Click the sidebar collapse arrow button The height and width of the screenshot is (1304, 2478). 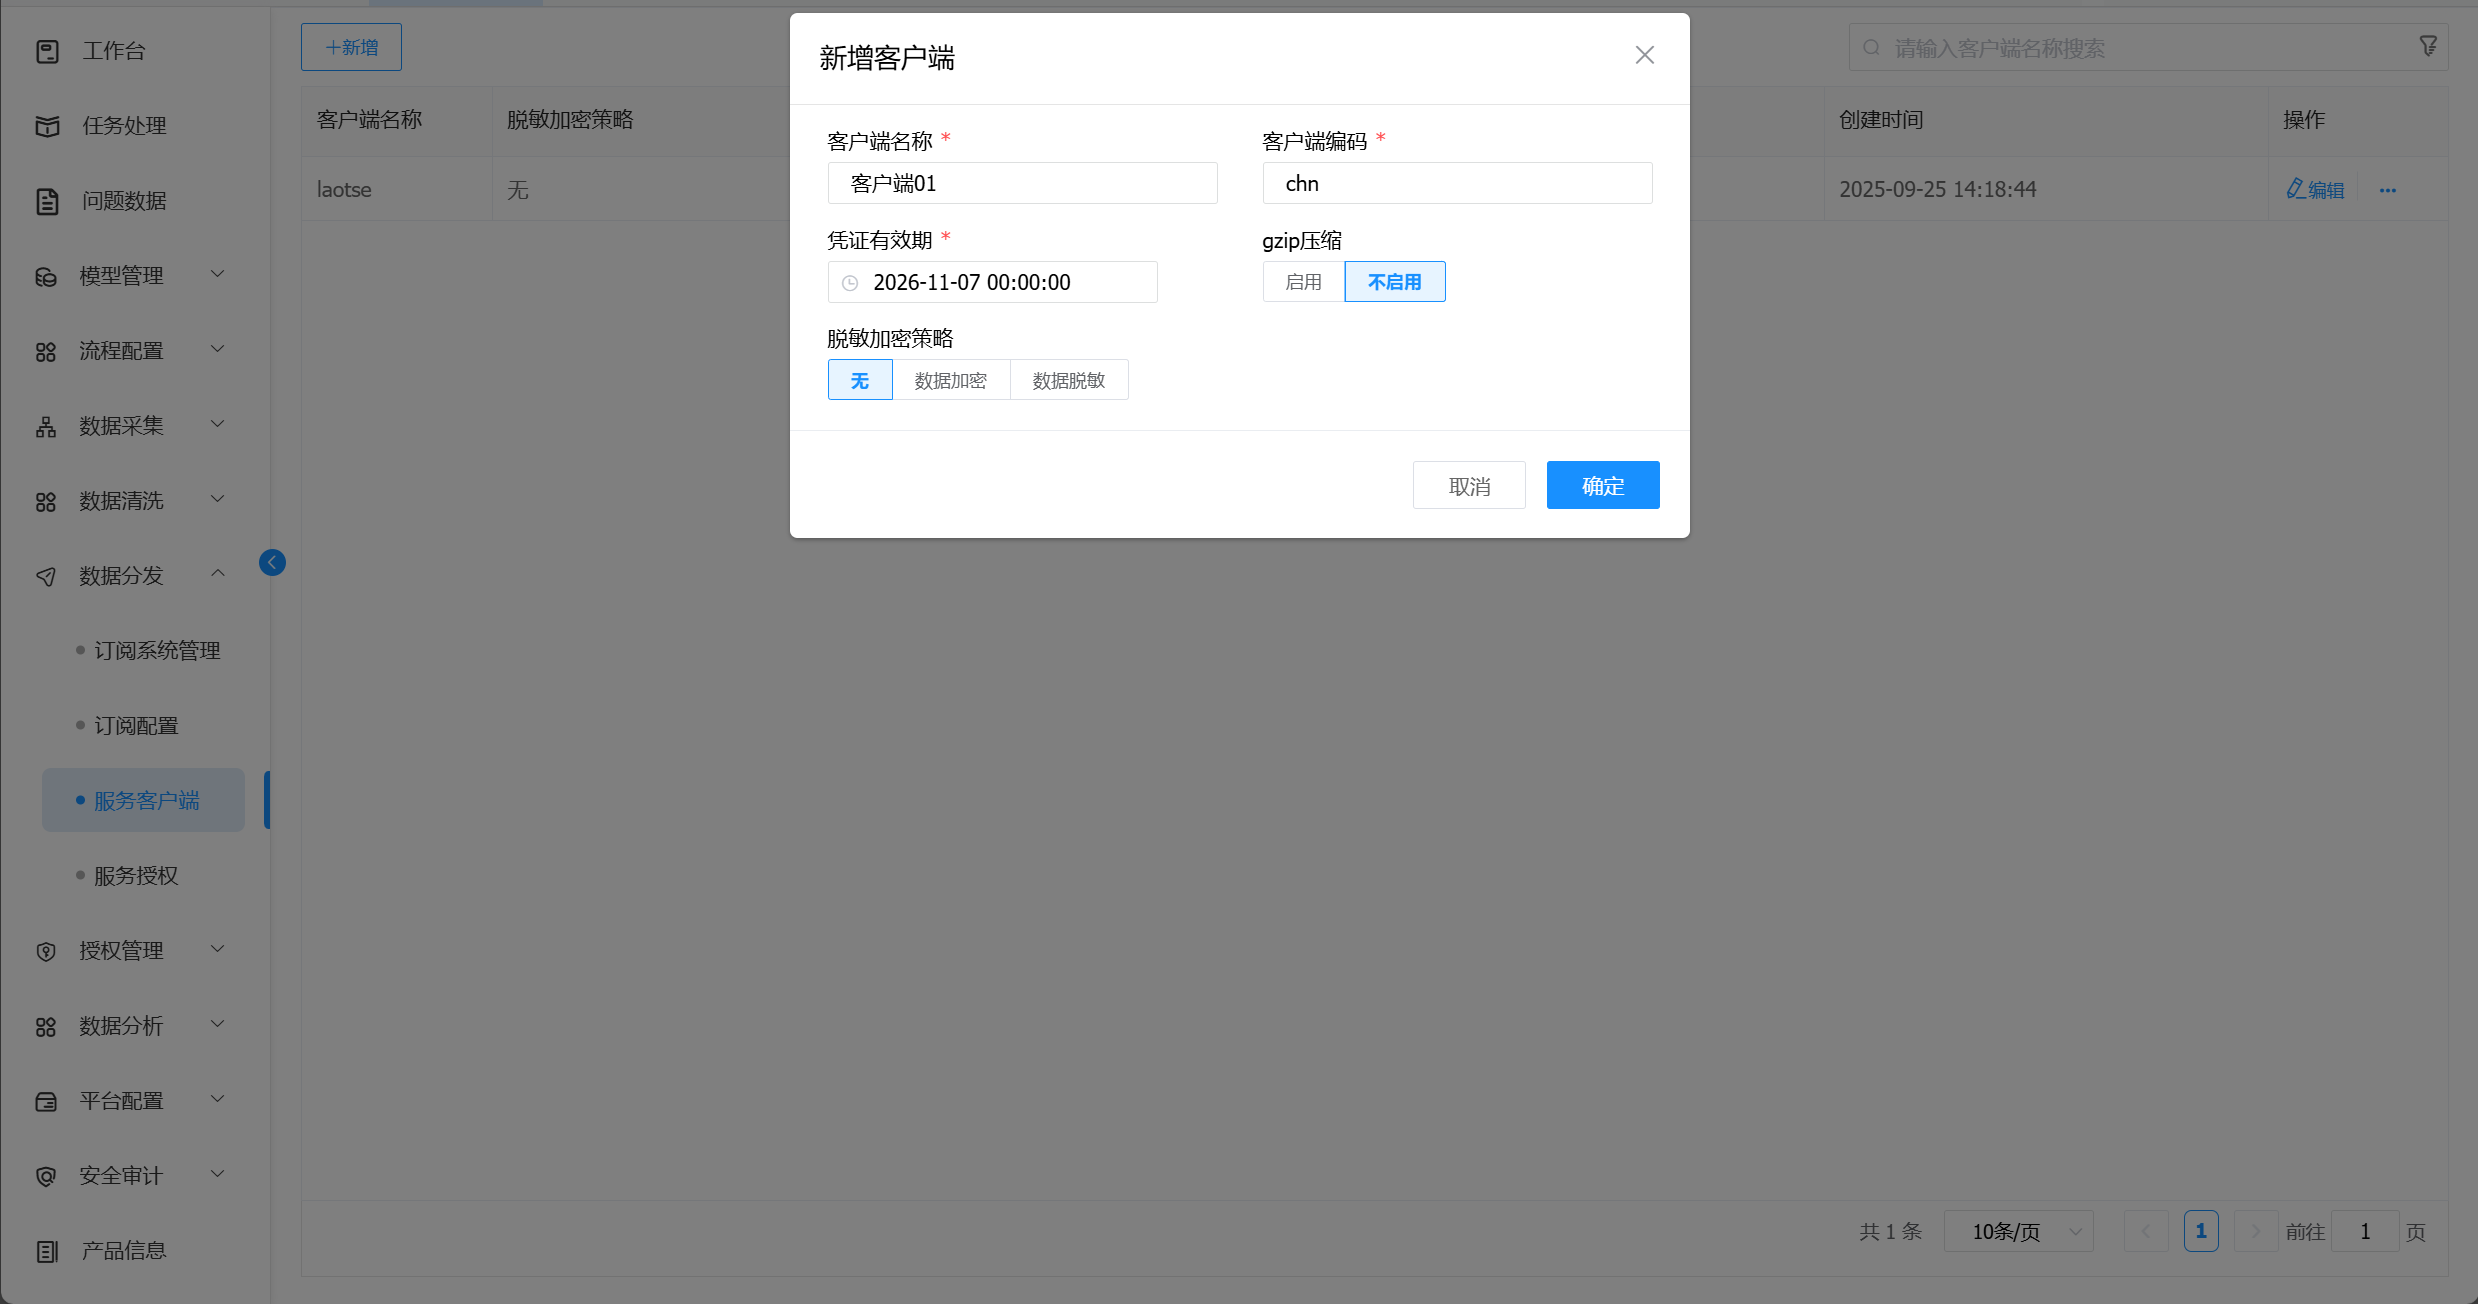[272, 563]
